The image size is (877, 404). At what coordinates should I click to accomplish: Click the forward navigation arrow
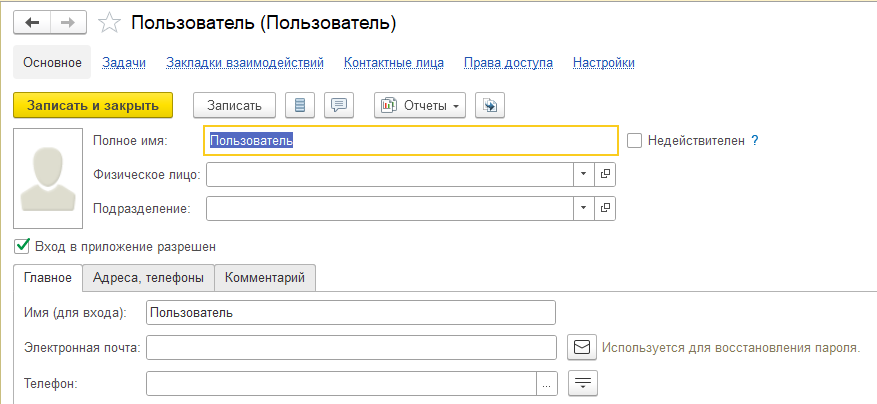click(68, 22)
